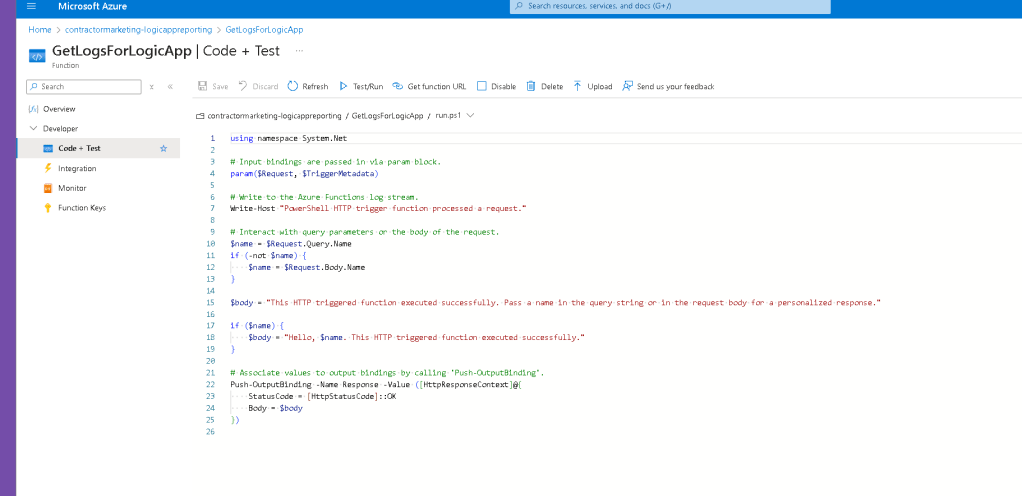
Task: Click the Monitor orange icon
Action: click(x=48, y=188)
